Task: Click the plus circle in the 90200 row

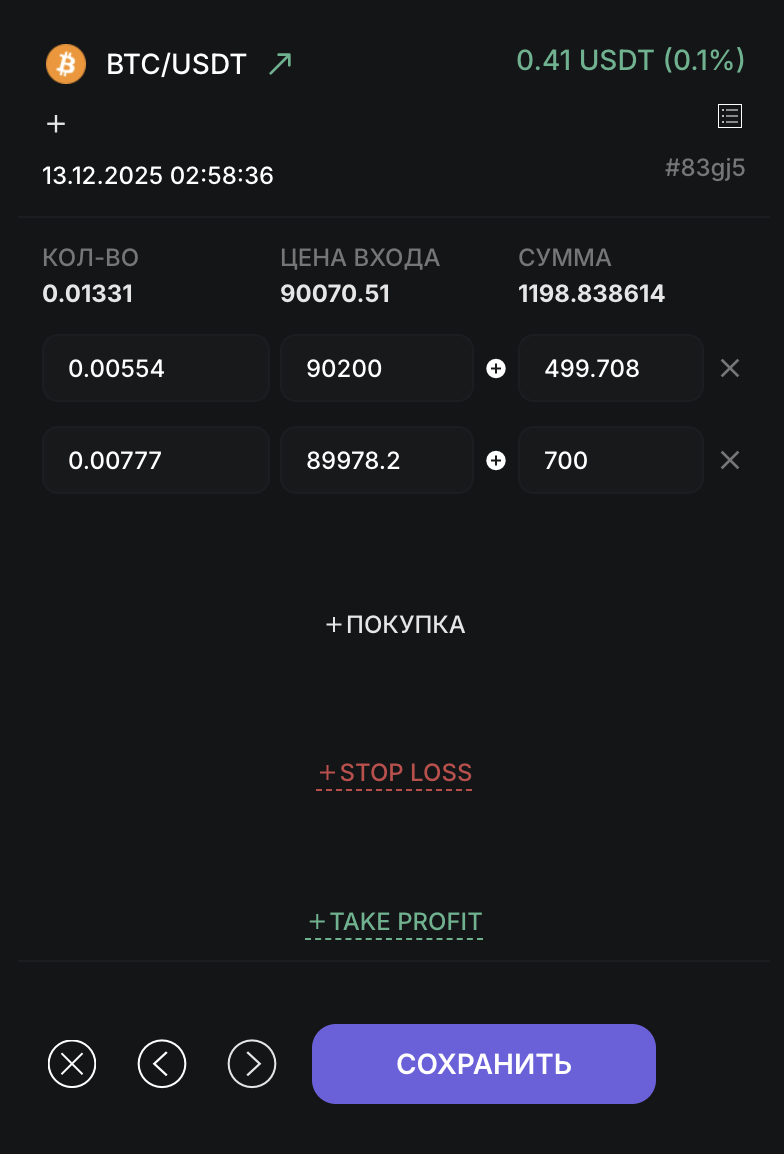Action: pos(495,369)
